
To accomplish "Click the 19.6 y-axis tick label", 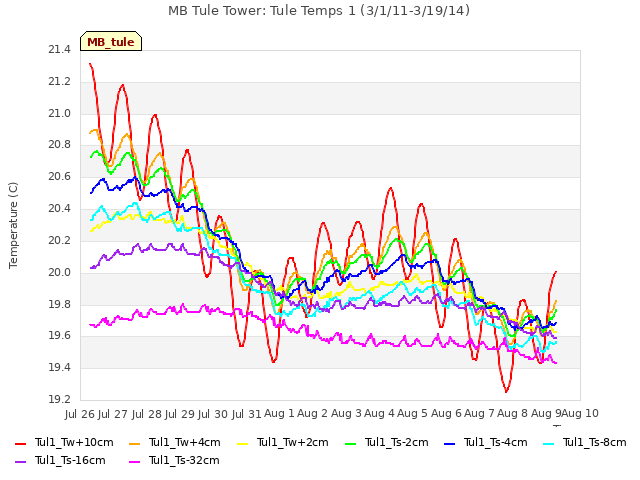I will tap(59, 336).
